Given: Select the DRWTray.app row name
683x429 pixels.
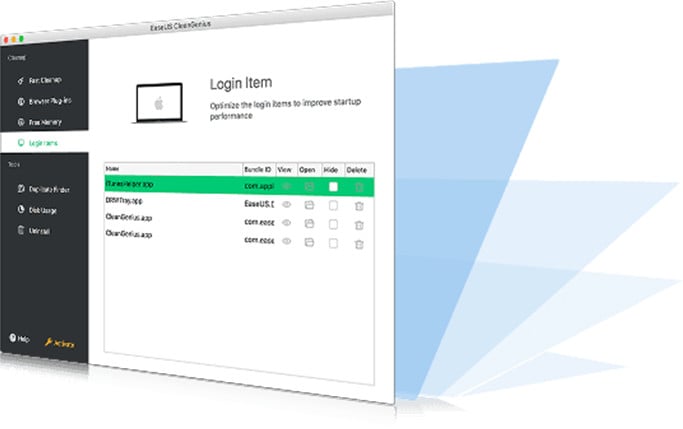Looking at the screenshot, I should tap(124, 201).
